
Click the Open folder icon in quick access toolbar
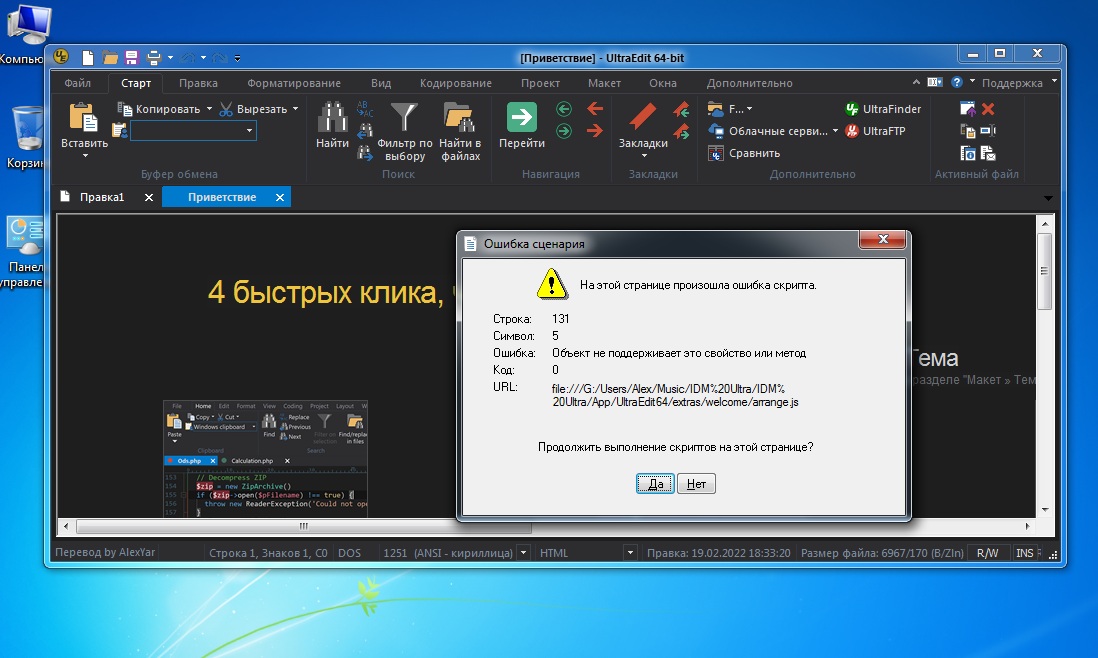click(x=110, y=57)
